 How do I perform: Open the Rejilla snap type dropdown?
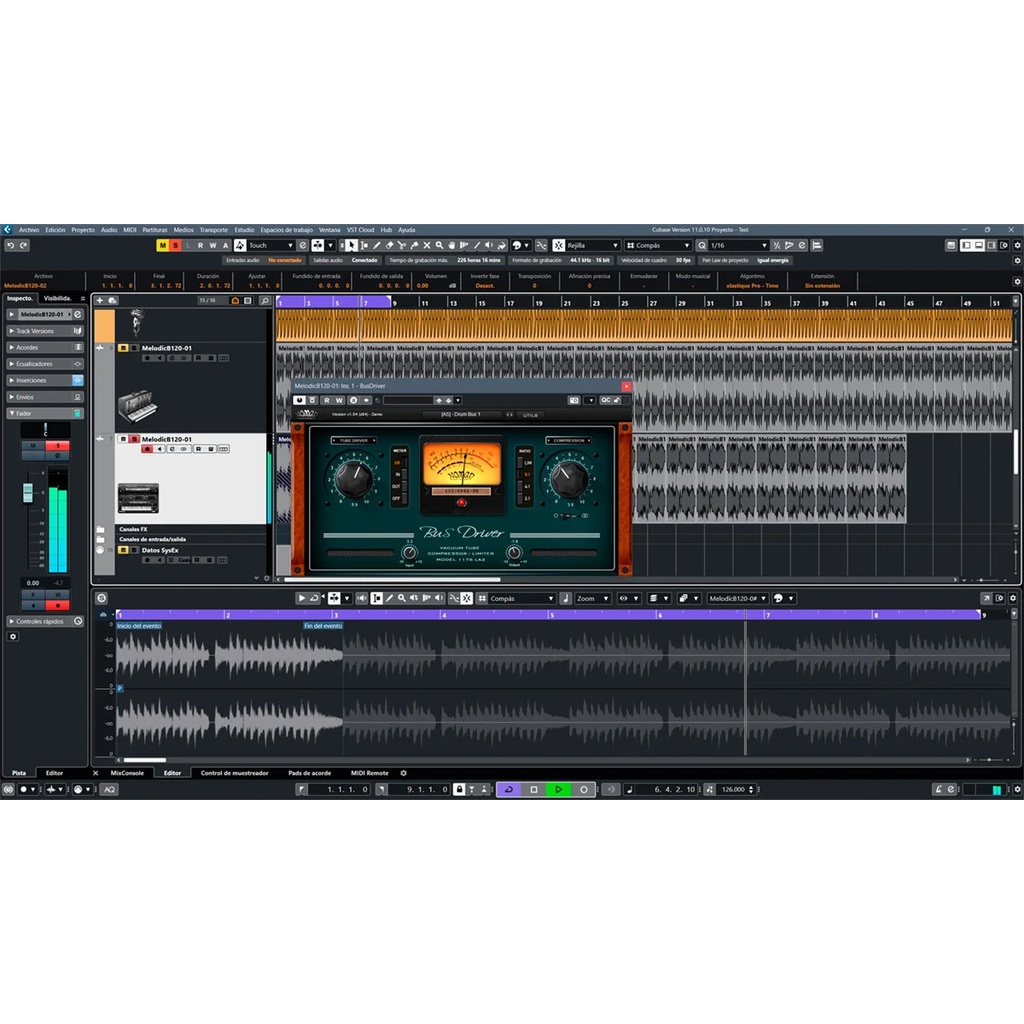(592, 246)
